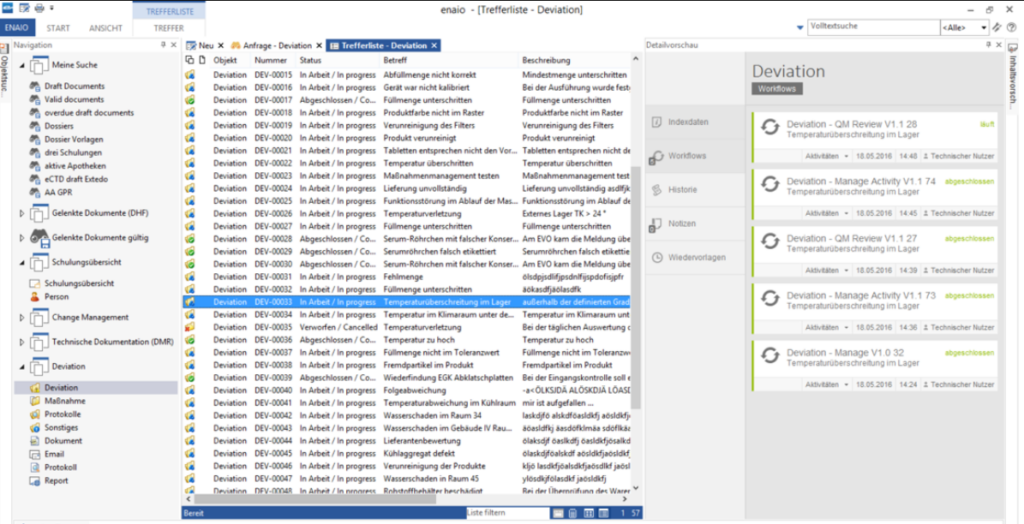Click the icon of row DEV-00035
The height and width of the screenshot is (524, 1024).
click(190, 327)
